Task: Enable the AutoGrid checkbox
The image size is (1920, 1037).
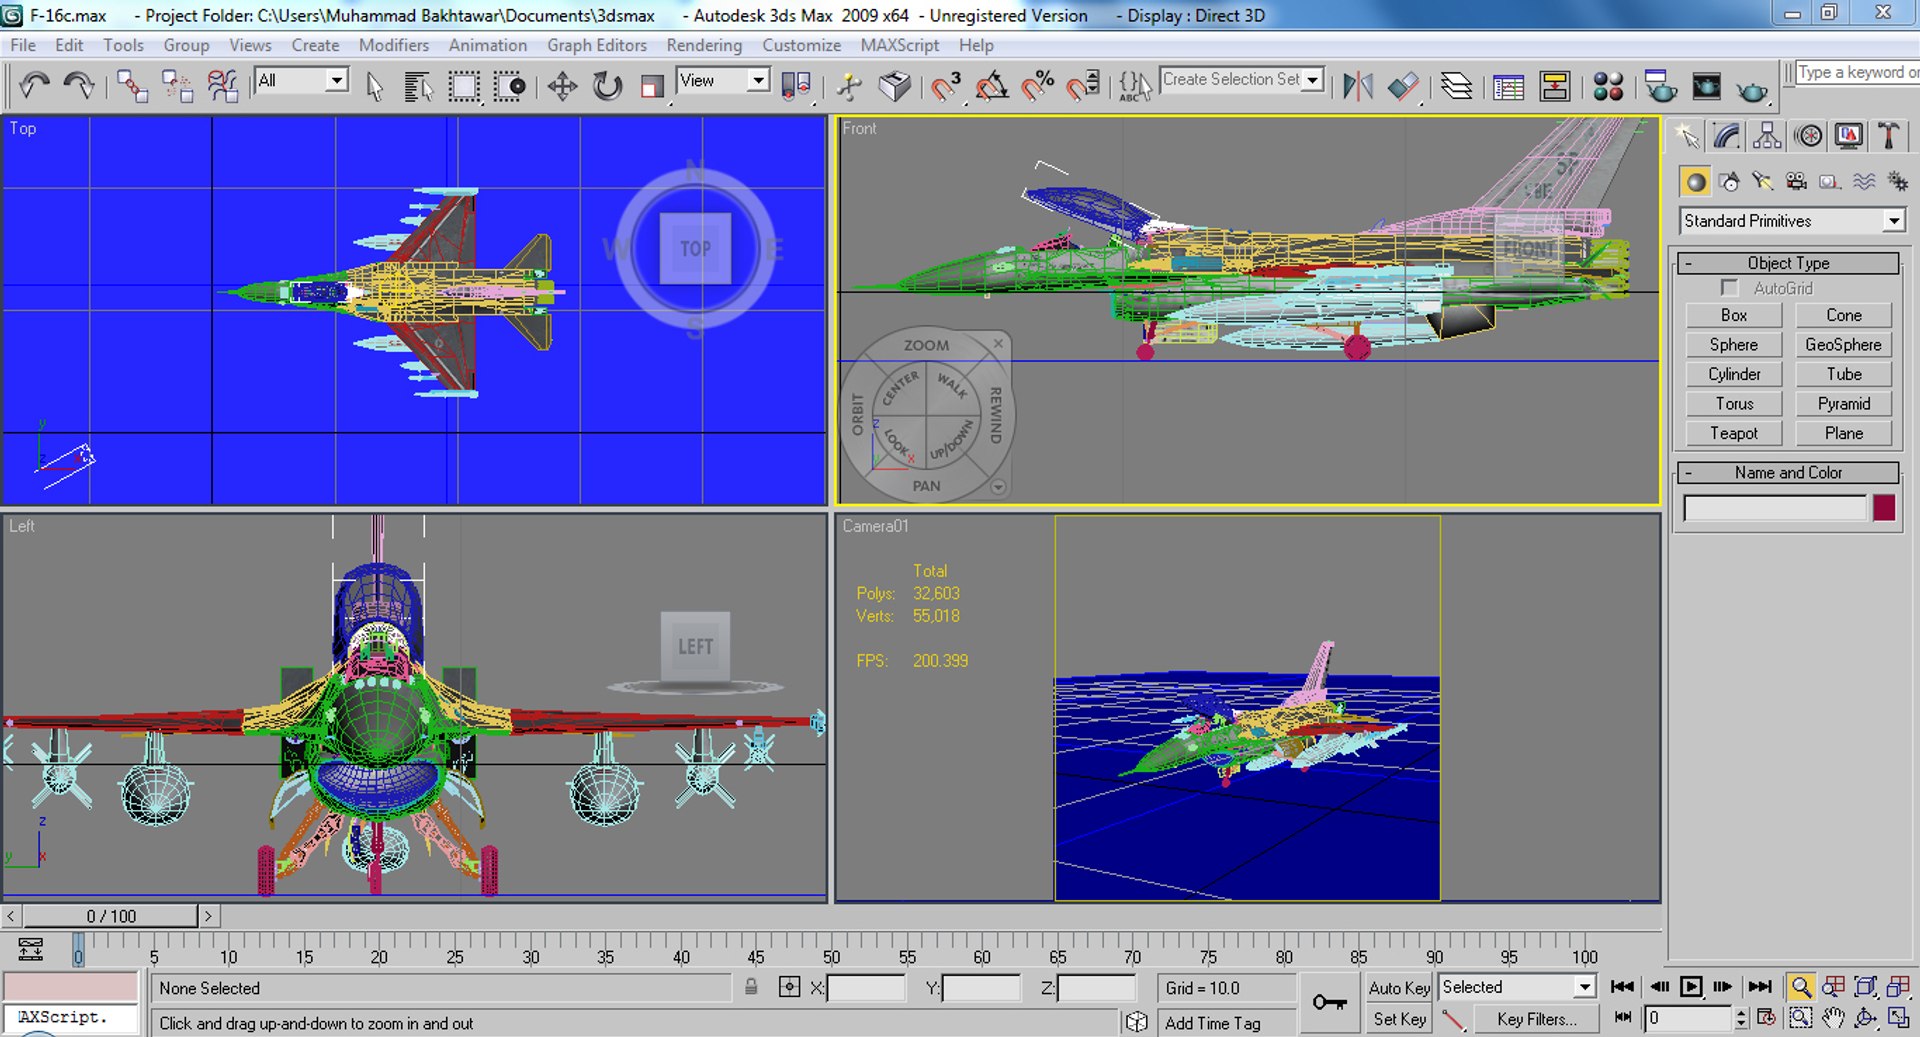Action: point(1729,288)
